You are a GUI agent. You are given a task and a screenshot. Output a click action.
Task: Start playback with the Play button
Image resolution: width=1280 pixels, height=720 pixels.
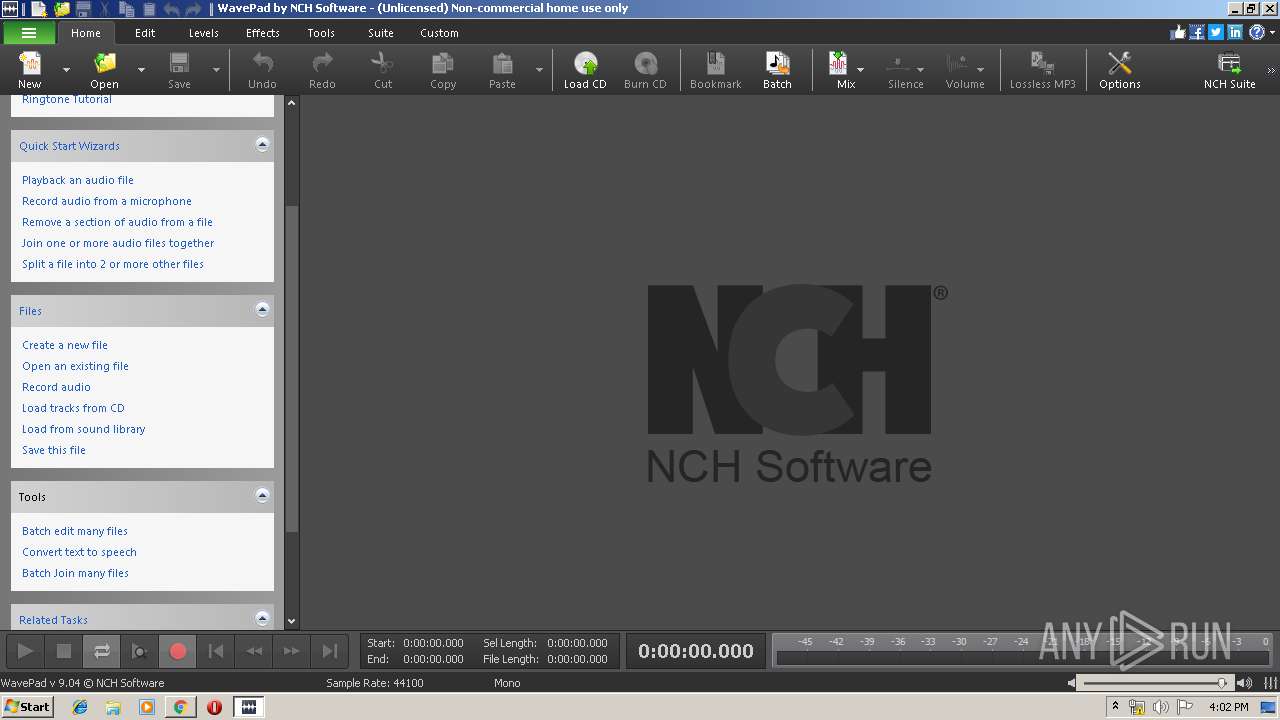click(x=25, y=651)
